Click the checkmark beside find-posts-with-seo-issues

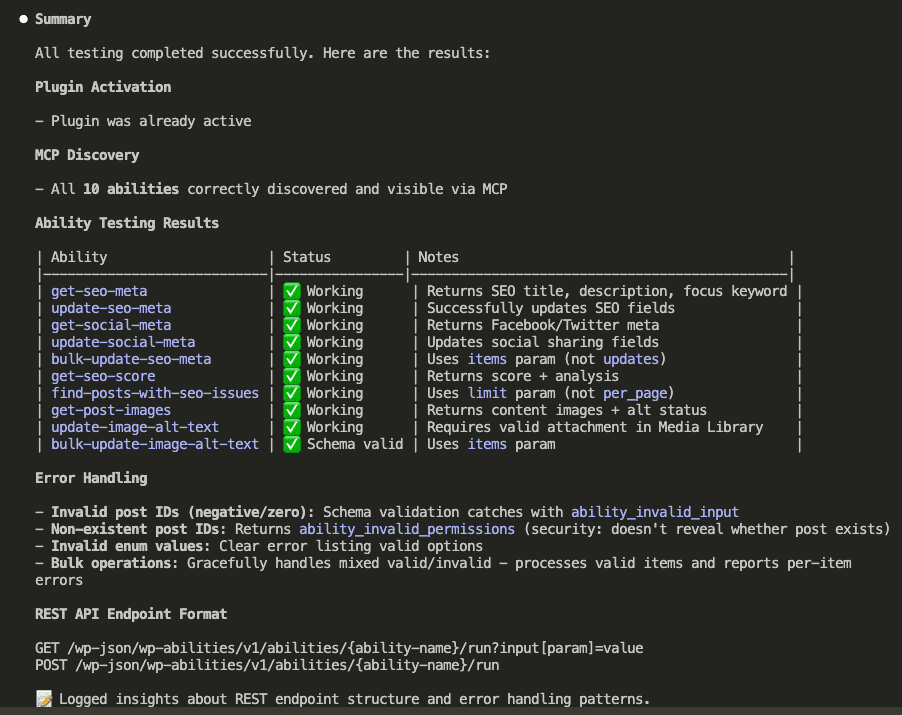292,392
